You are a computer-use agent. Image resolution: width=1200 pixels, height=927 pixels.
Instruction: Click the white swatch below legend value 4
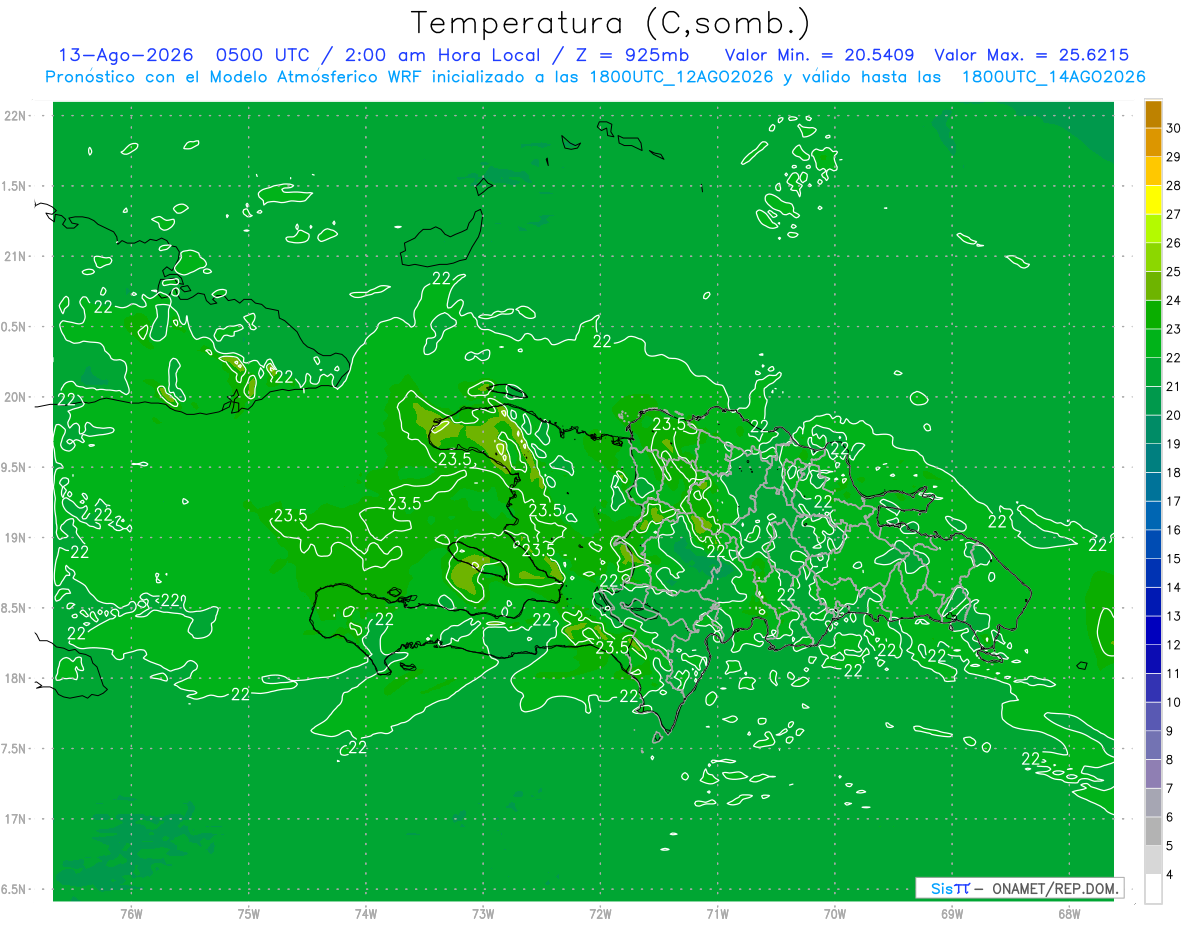click(x=1153, y=889)
